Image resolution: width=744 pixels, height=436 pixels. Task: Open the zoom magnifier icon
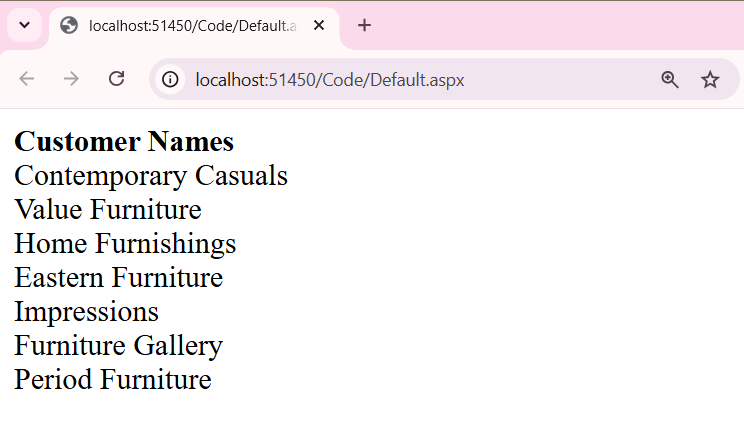pyautogui.click(x=670, y=79)
